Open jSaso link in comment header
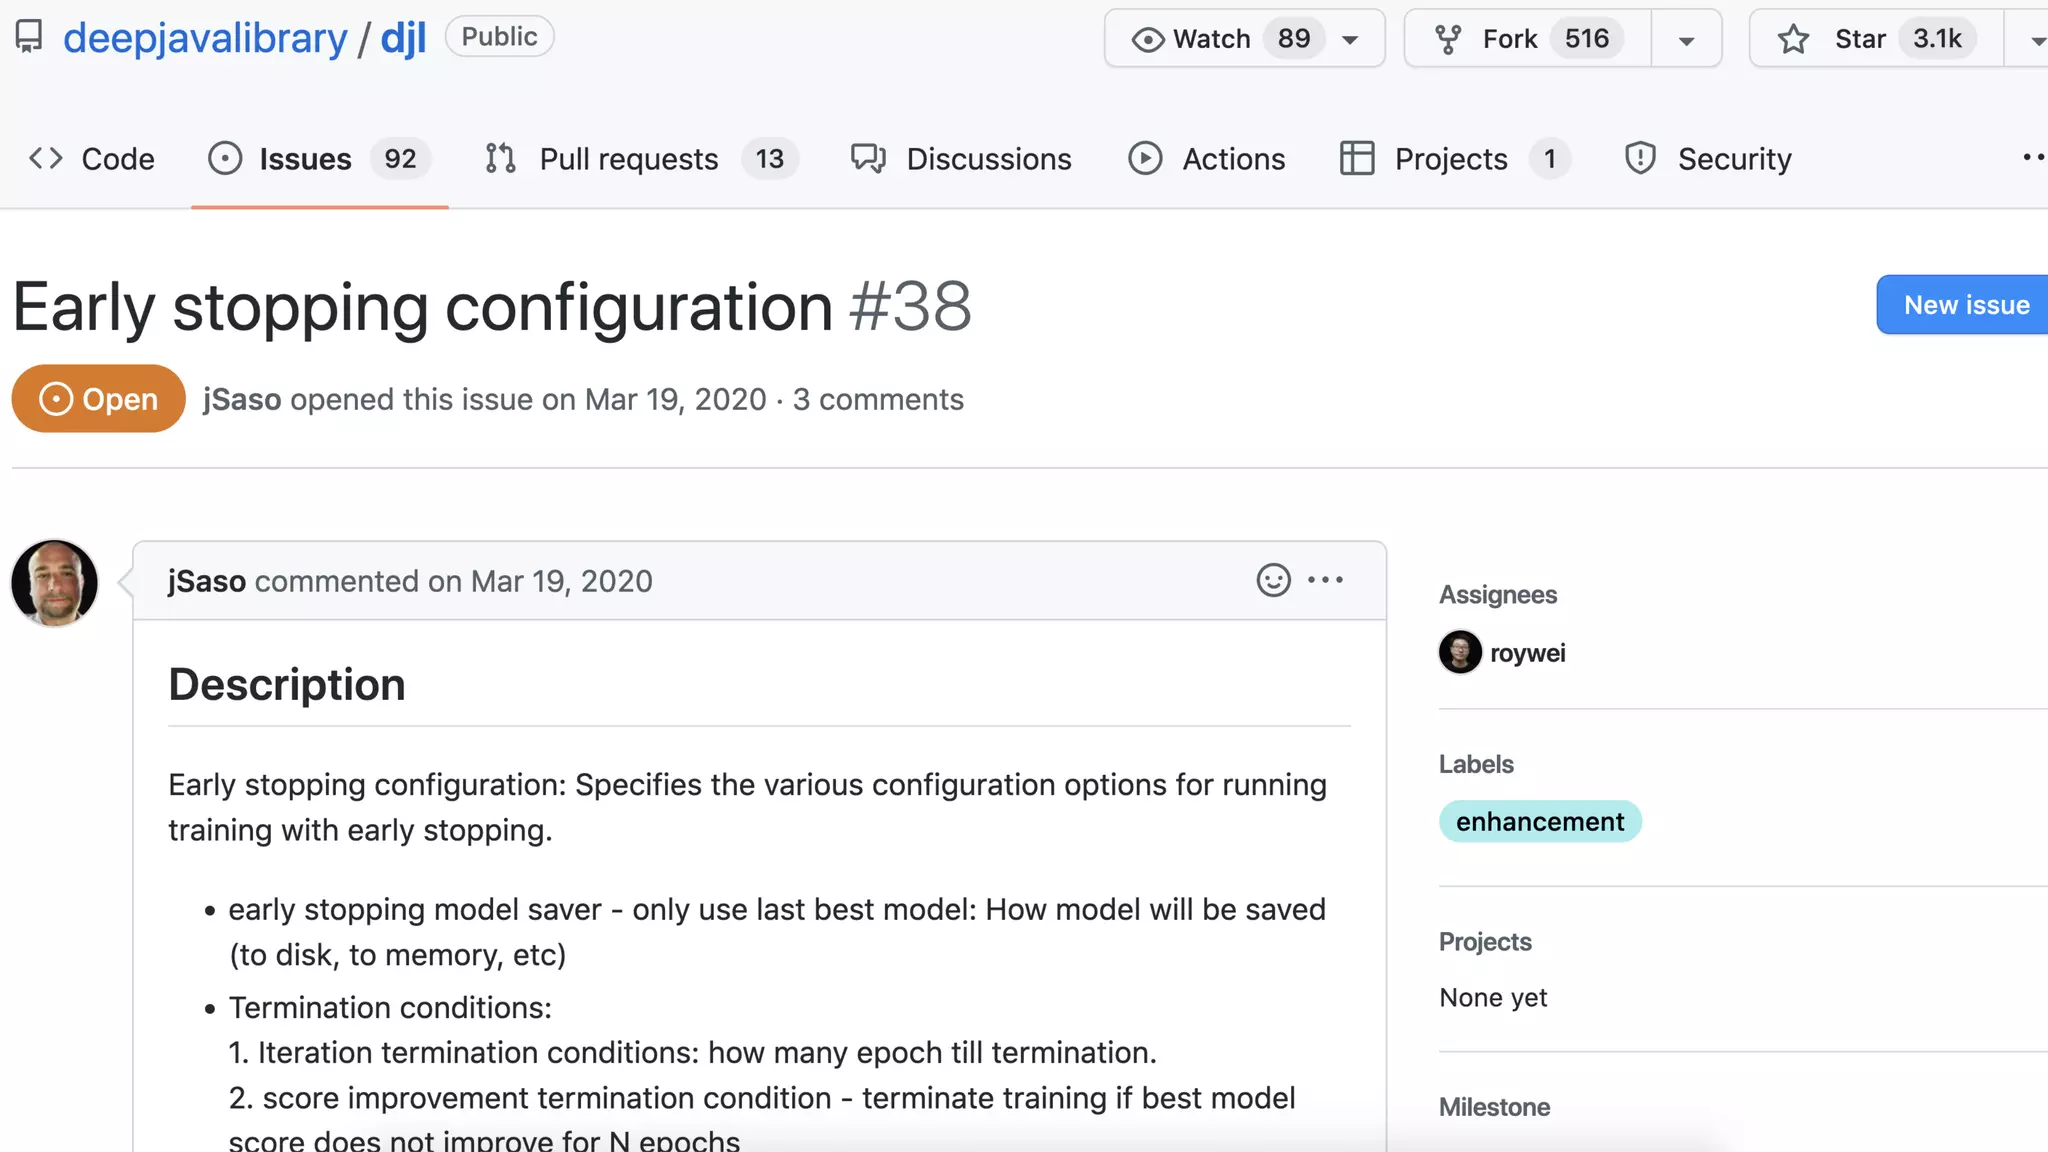 tap(207, 581)
